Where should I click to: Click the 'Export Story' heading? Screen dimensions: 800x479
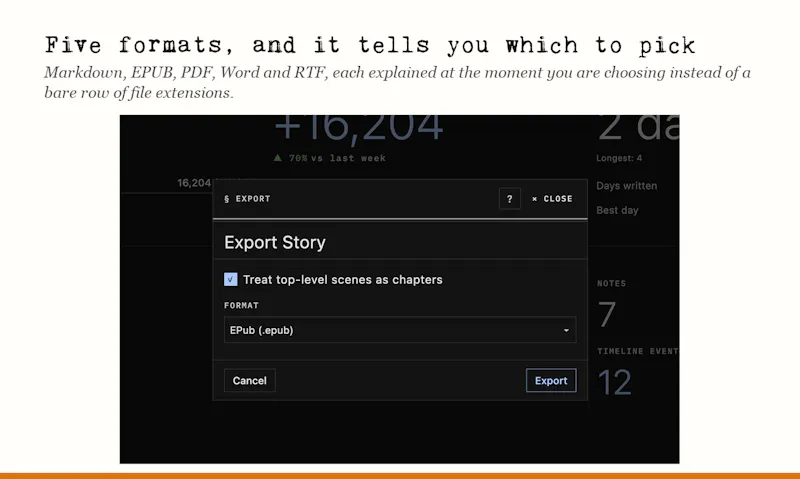click(274, 242)
